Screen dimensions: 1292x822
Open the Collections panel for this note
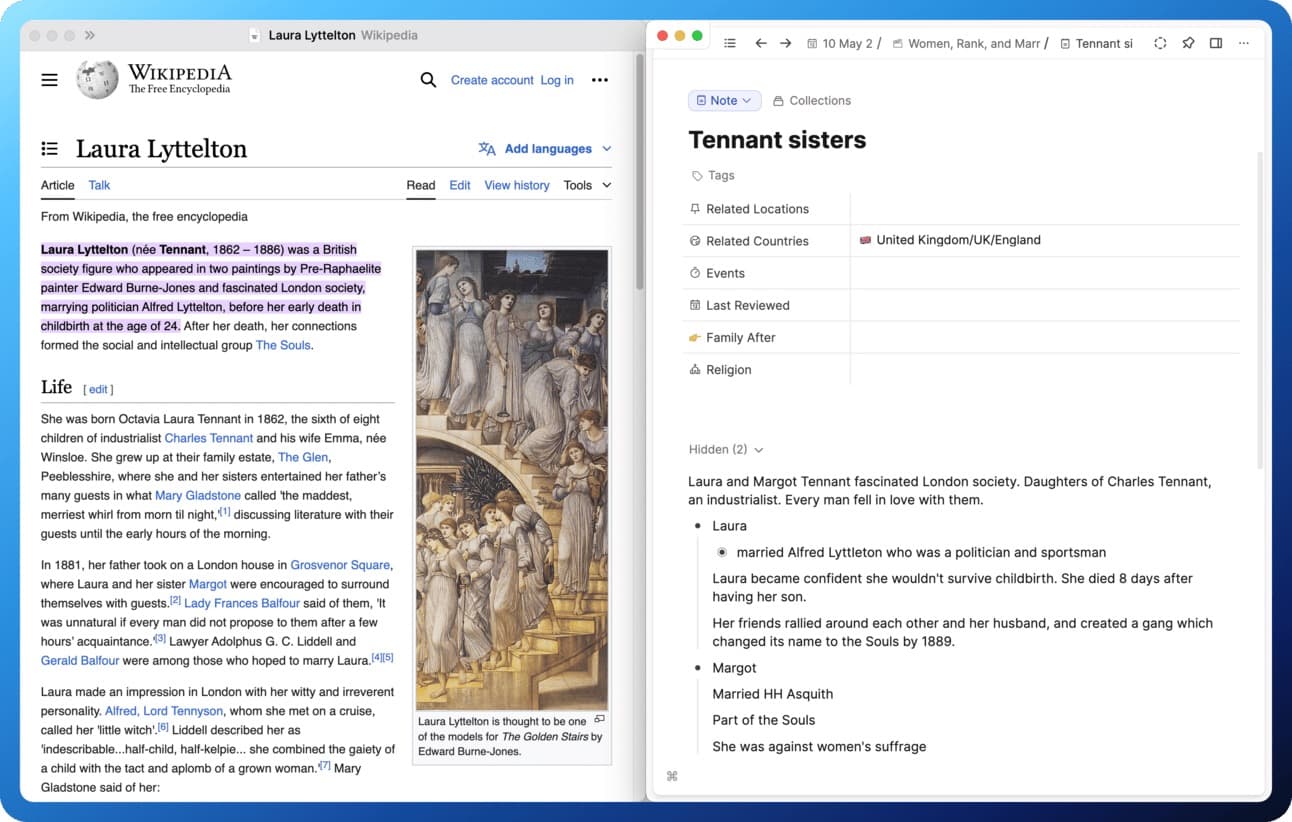811,100
